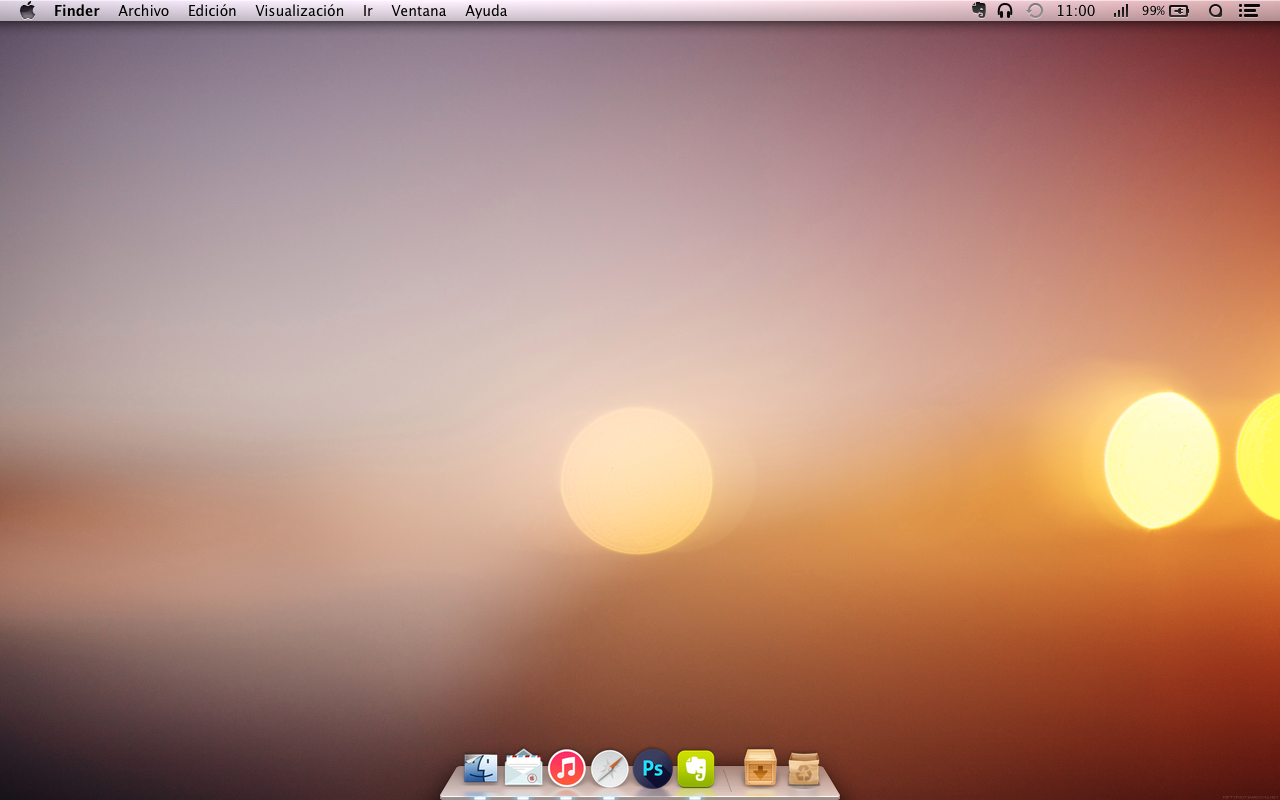Open Photoshop from the Dock

pyautogui.click(x=653, y=768)
